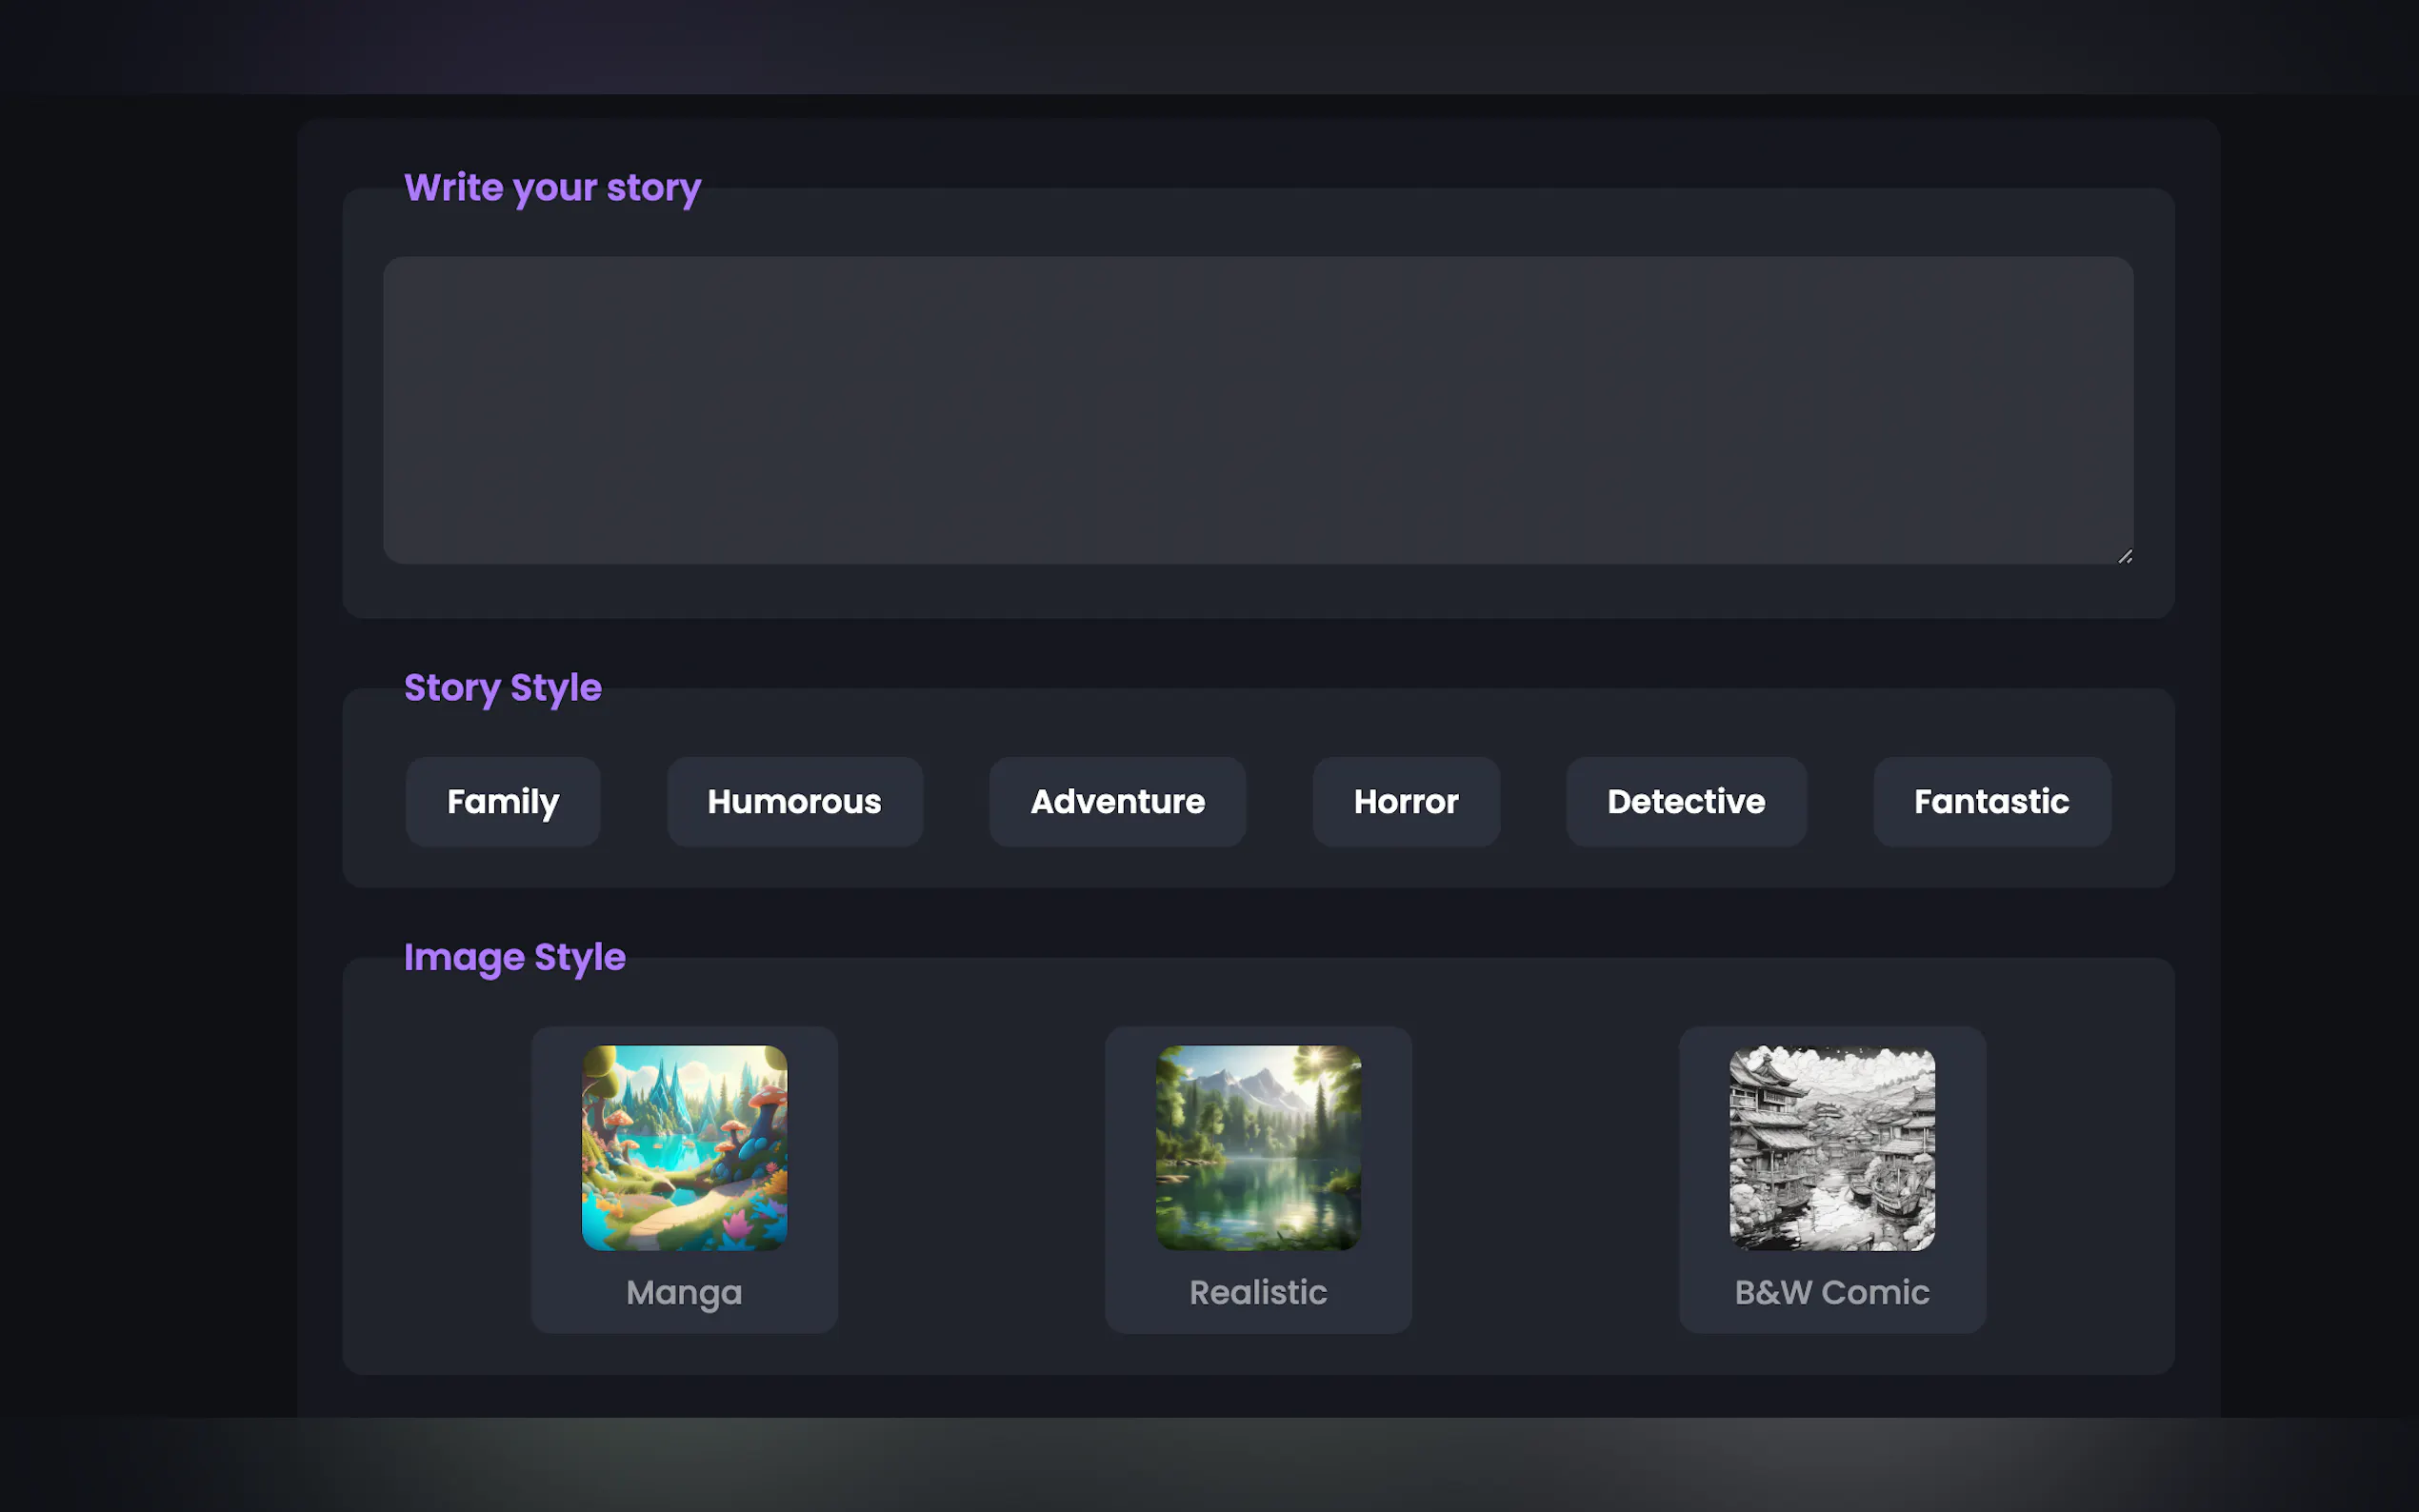Viewport: 2419px width, 1512px height.
Task: Click the Story Style heading
Action: click(502, 688)
